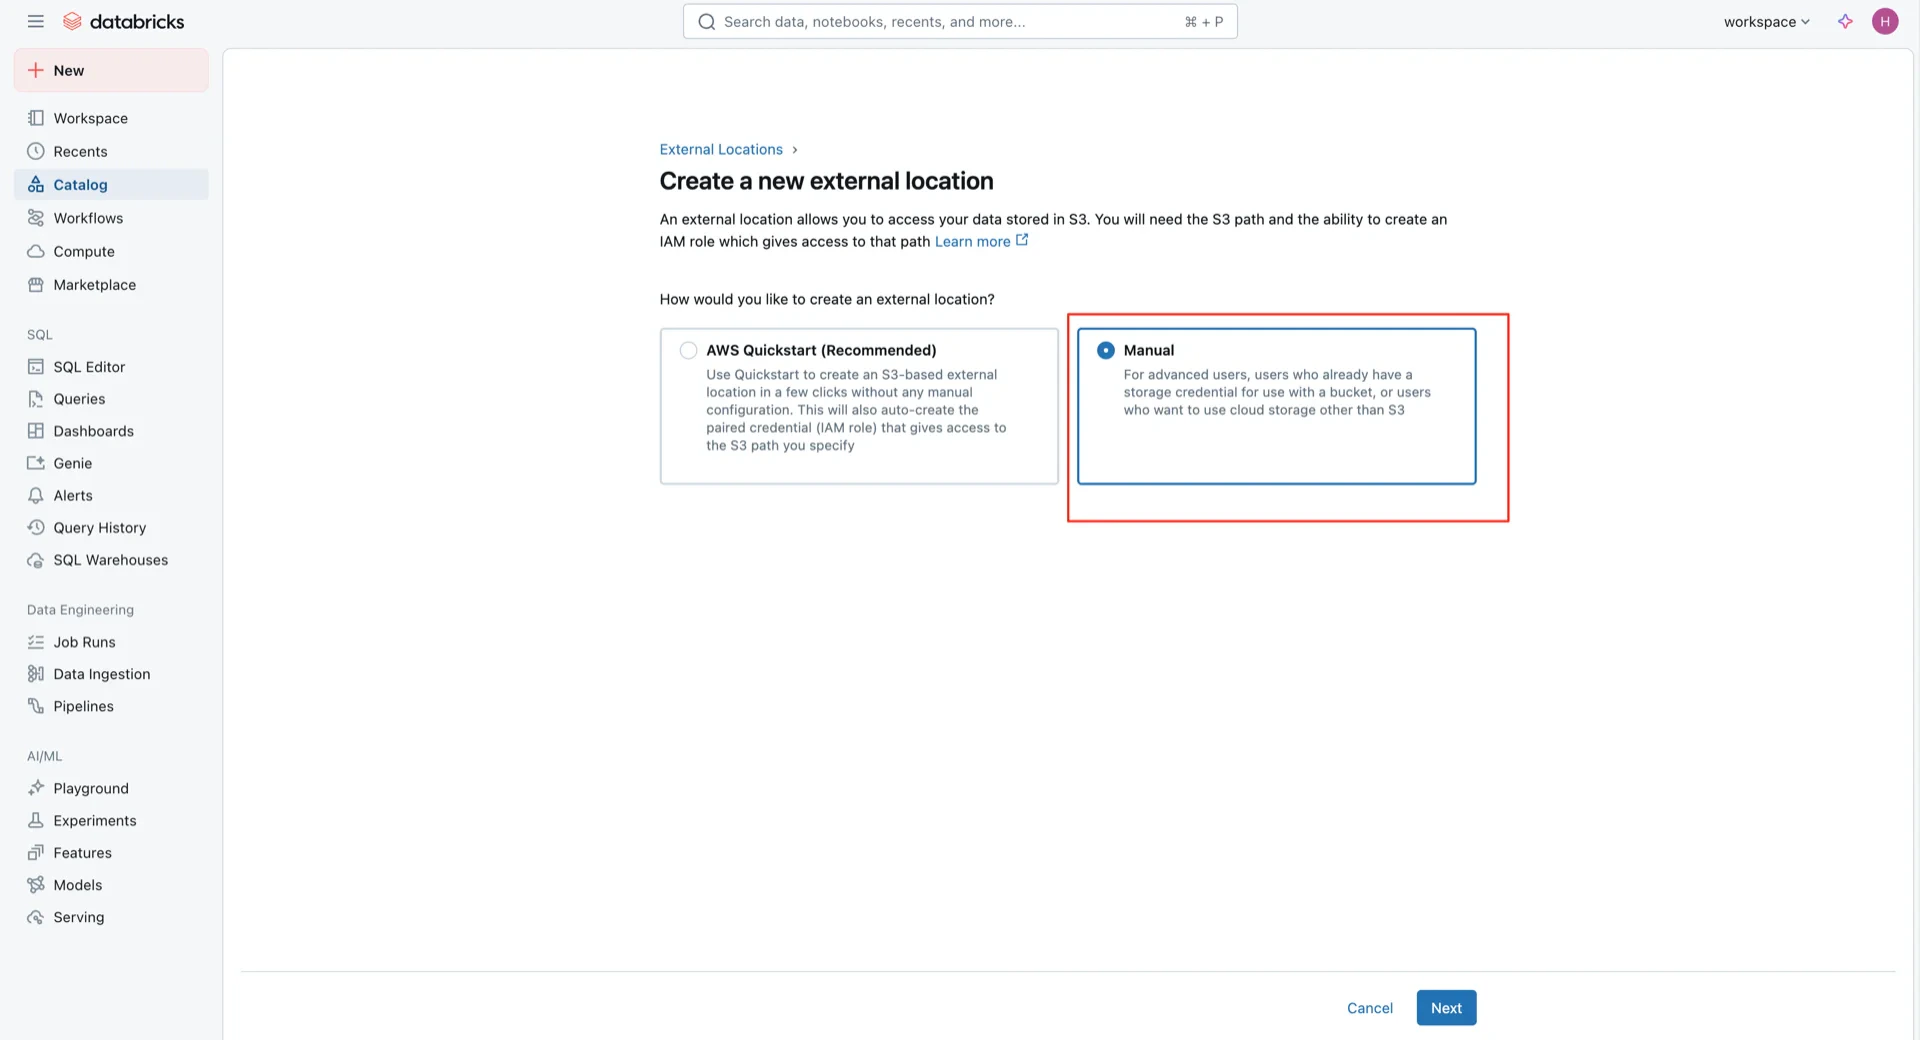Choose the AWS Quickstart option card description
The image size is (1920, 1040).
856,410
